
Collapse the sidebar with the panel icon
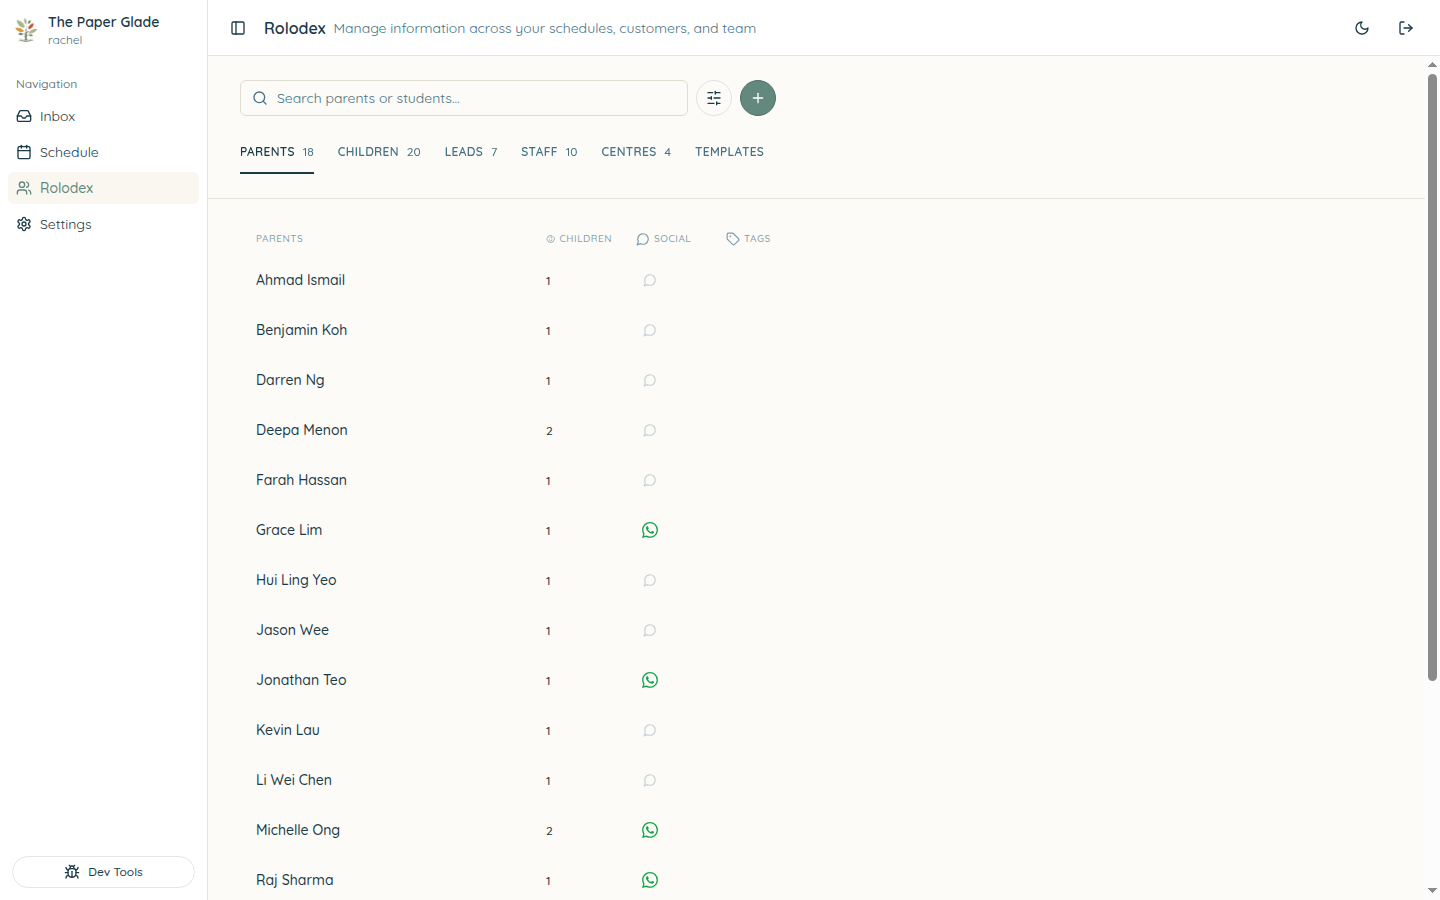(x=238, y=28)
